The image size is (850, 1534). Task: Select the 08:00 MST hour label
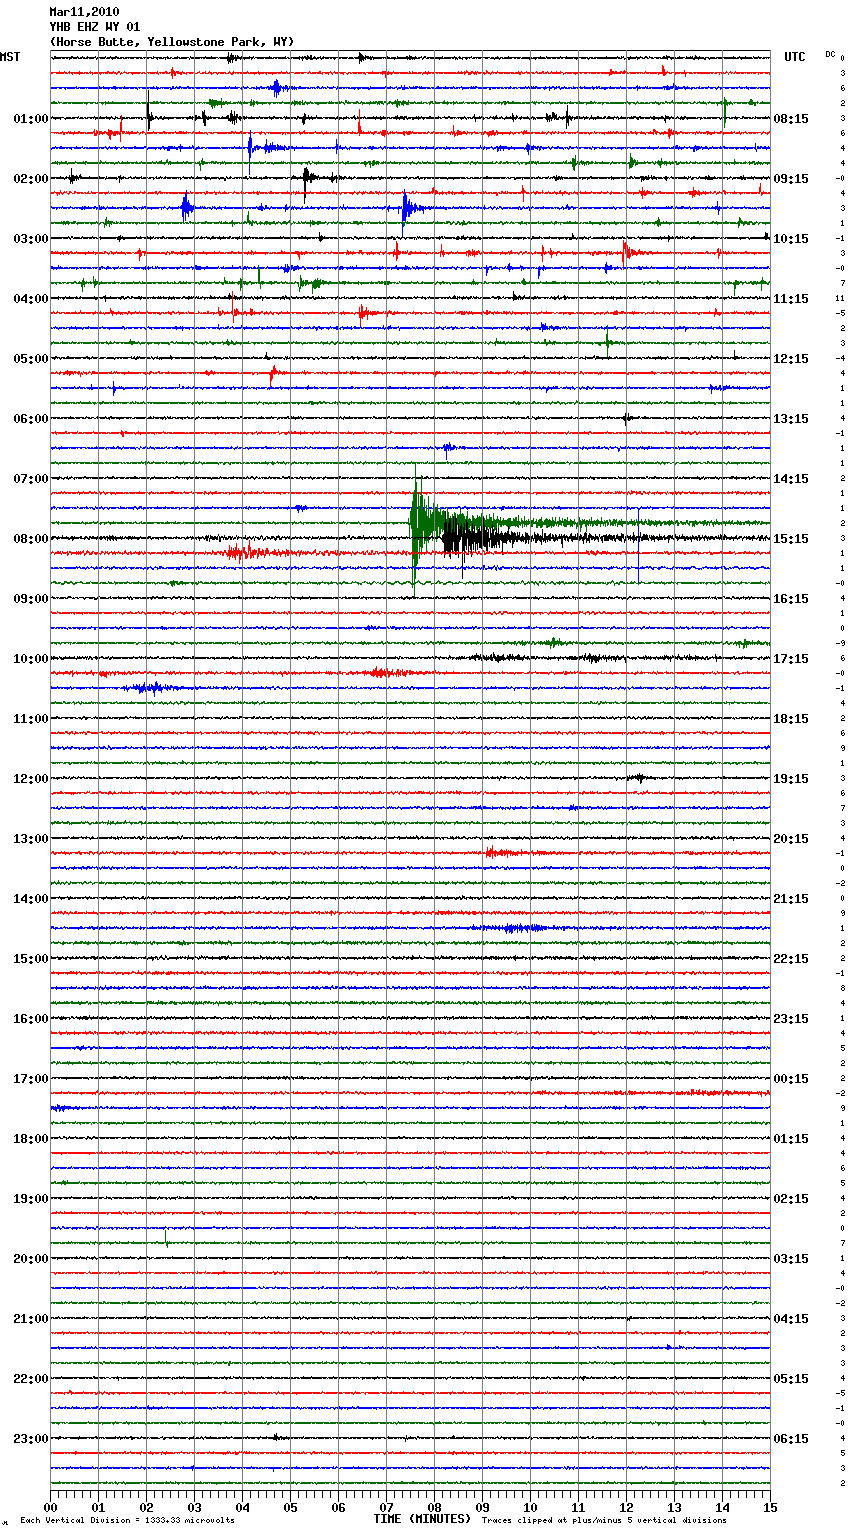click(x=31, y=539)
